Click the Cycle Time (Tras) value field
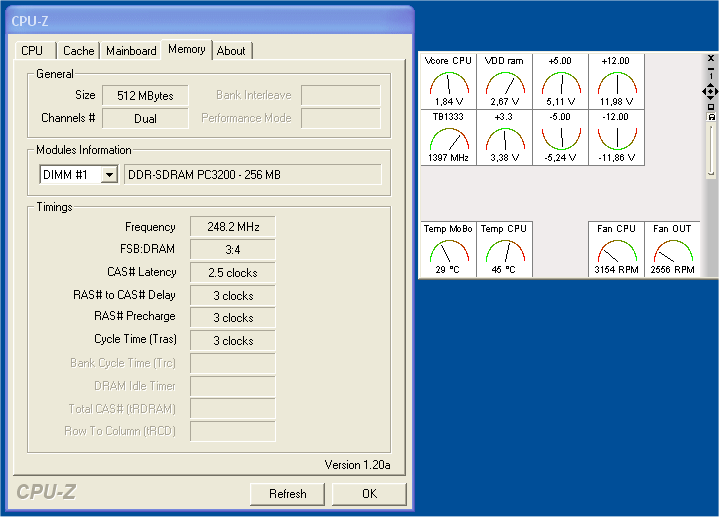Image resolution: width=719 pixels, height=517 pixels. pos(233,340)
